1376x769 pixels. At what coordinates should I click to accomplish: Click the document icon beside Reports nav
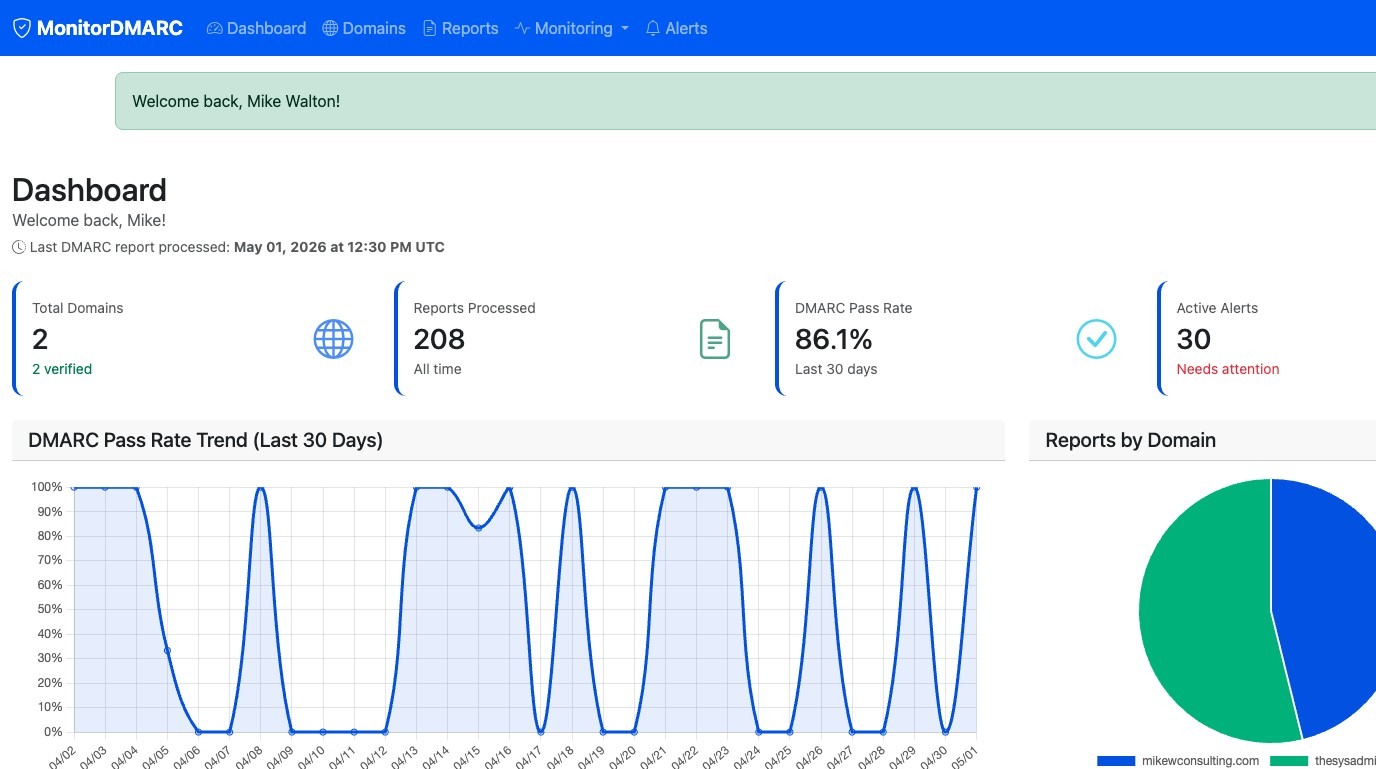tap(430, 28)
